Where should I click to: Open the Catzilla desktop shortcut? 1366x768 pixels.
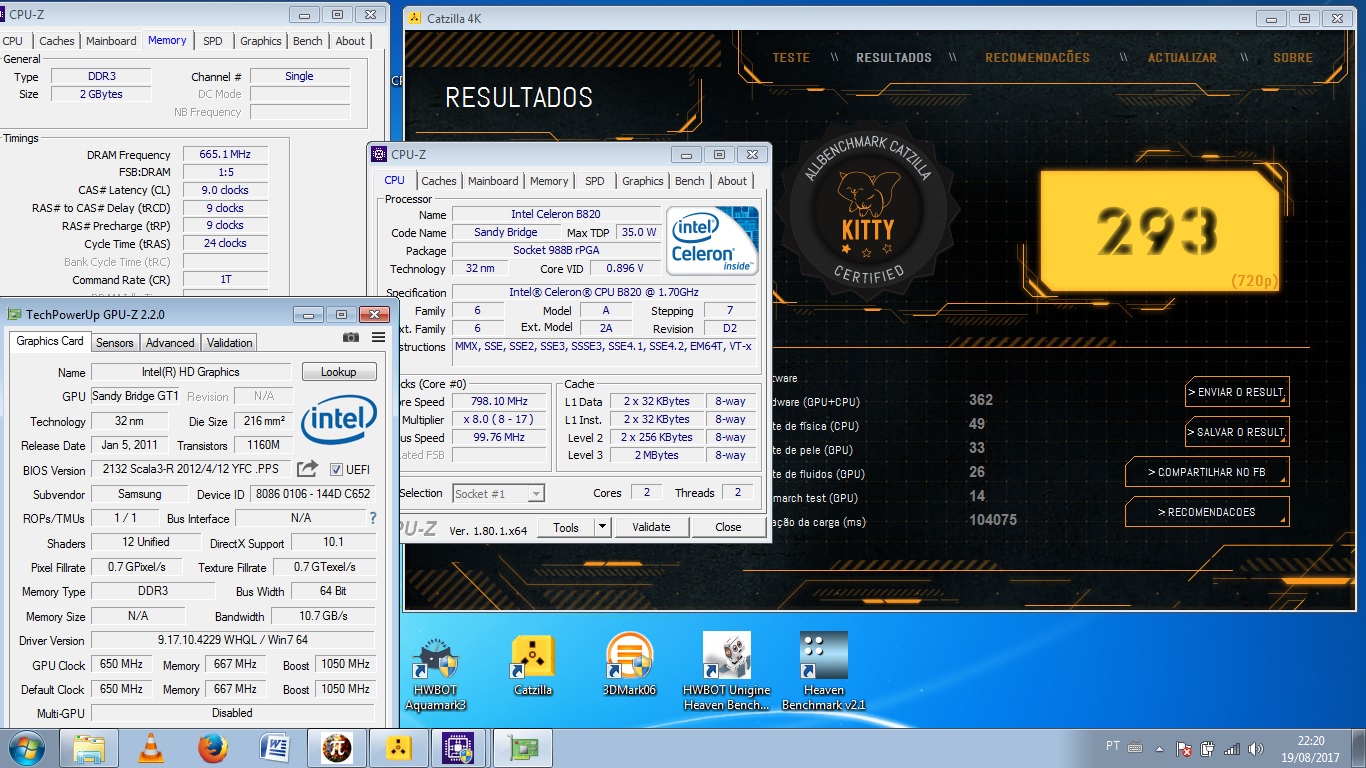(x=532, y=666)
